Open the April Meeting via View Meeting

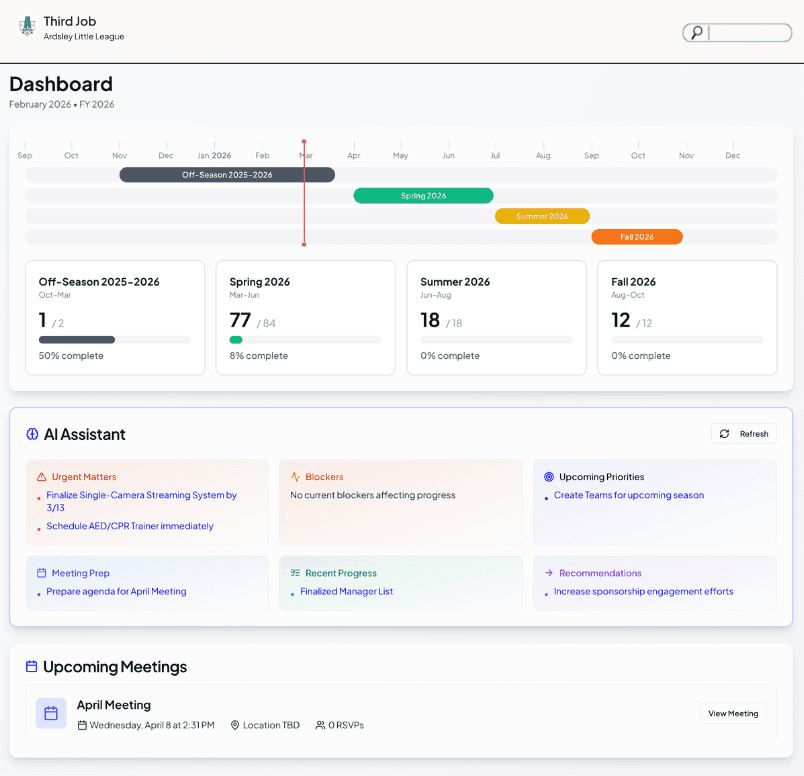[x=732, y=713]
